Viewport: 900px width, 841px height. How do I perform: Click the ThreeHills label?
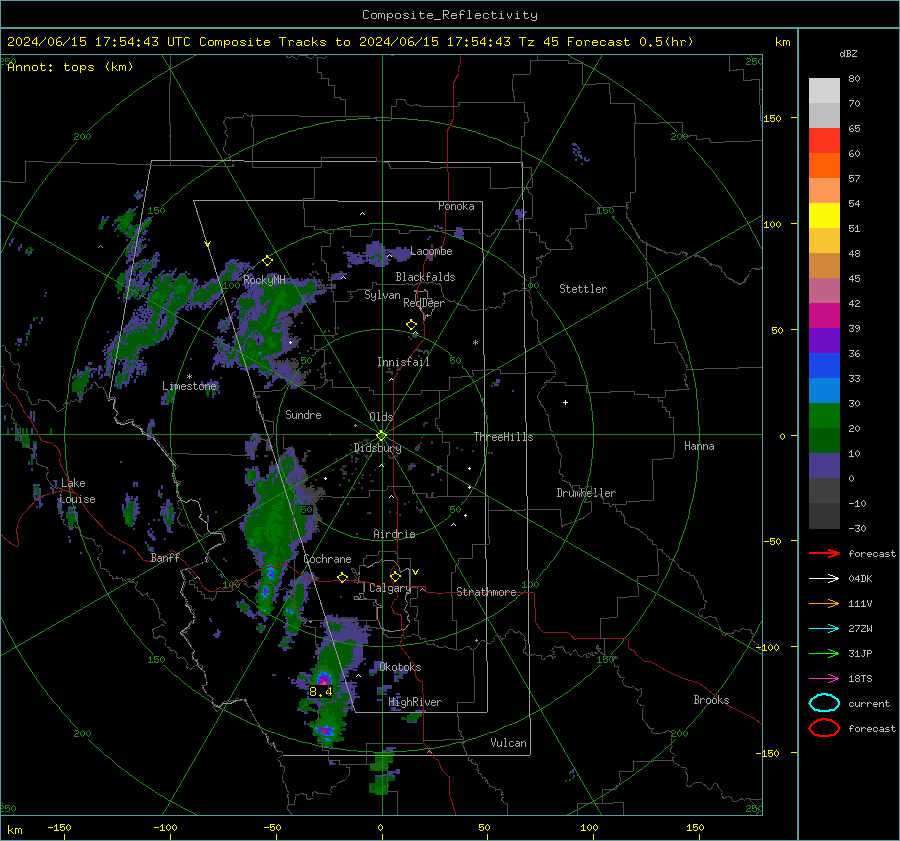click(x=503, y=437)
